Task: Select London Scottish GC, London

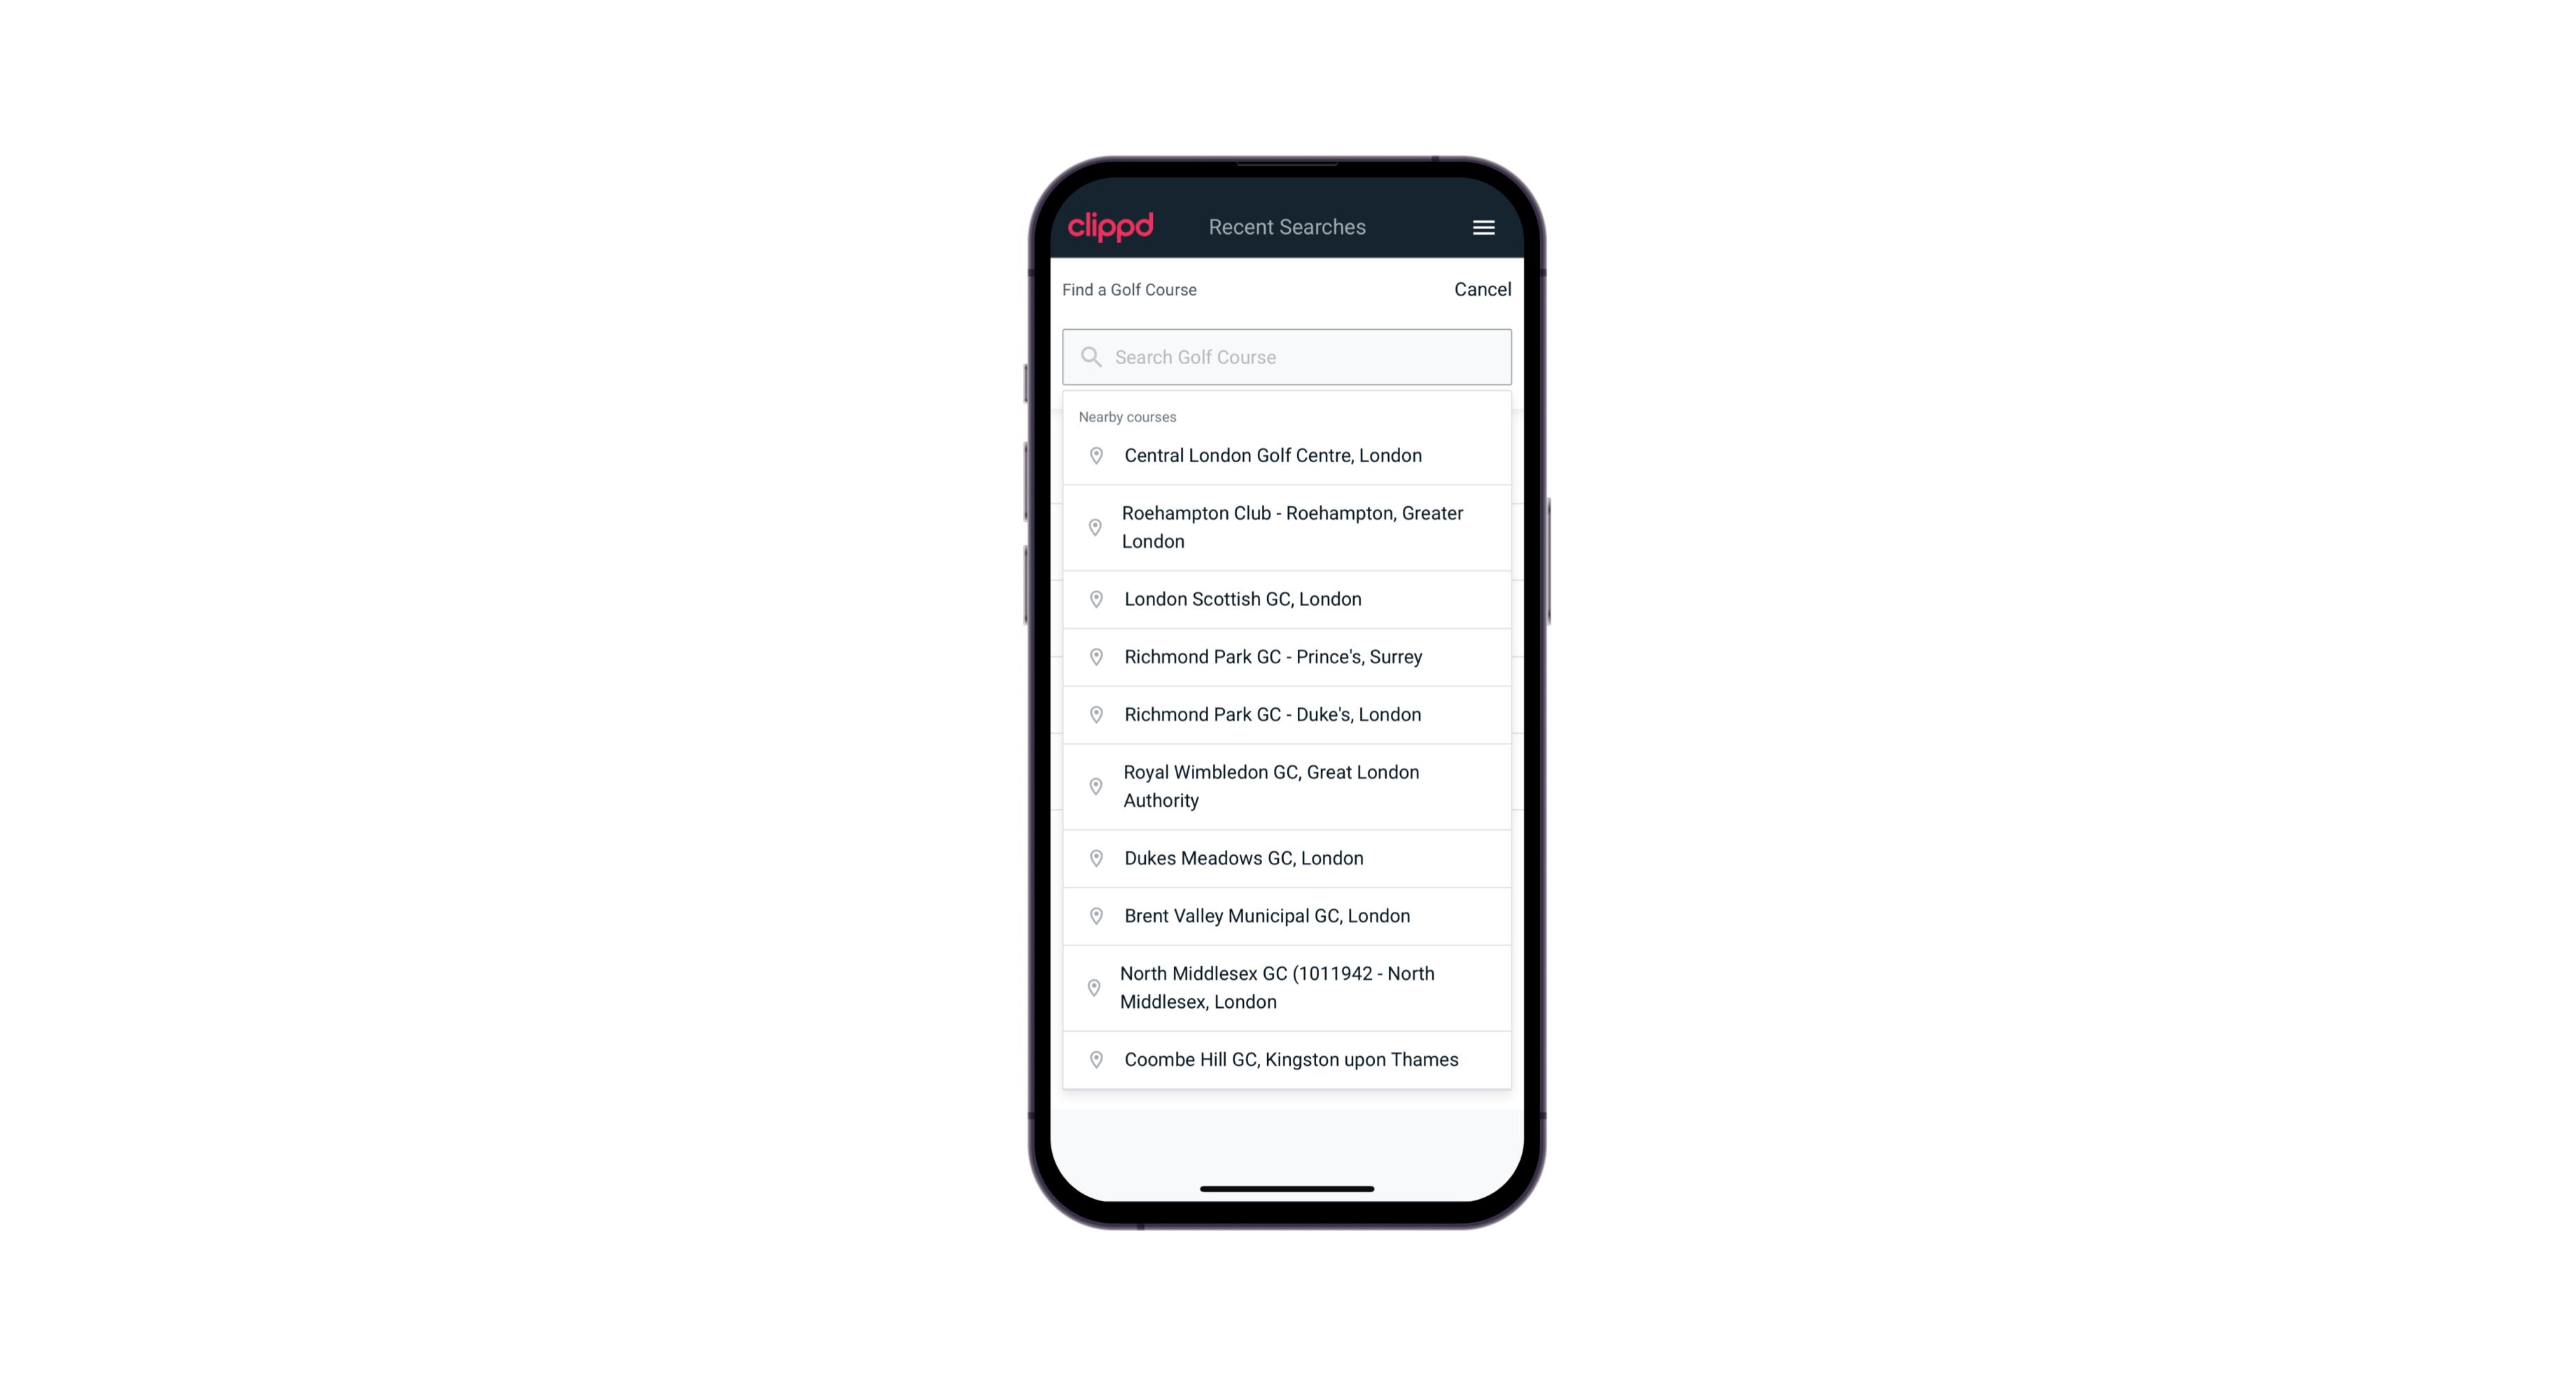Action: [x=1287, y=599]
